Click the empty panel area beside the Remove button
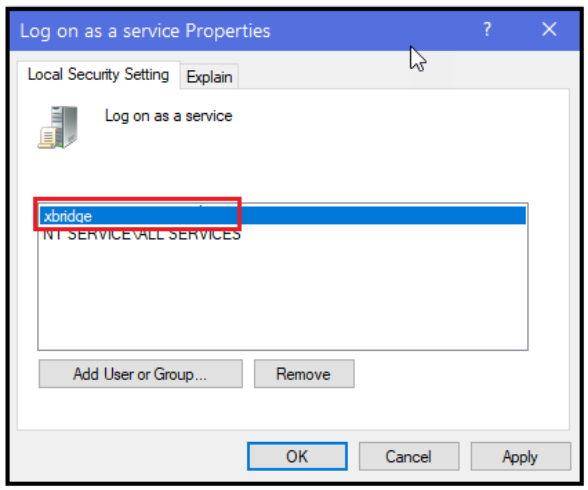Screen dimensions: 588x490 pyautogui.click(x=461, y=374)
